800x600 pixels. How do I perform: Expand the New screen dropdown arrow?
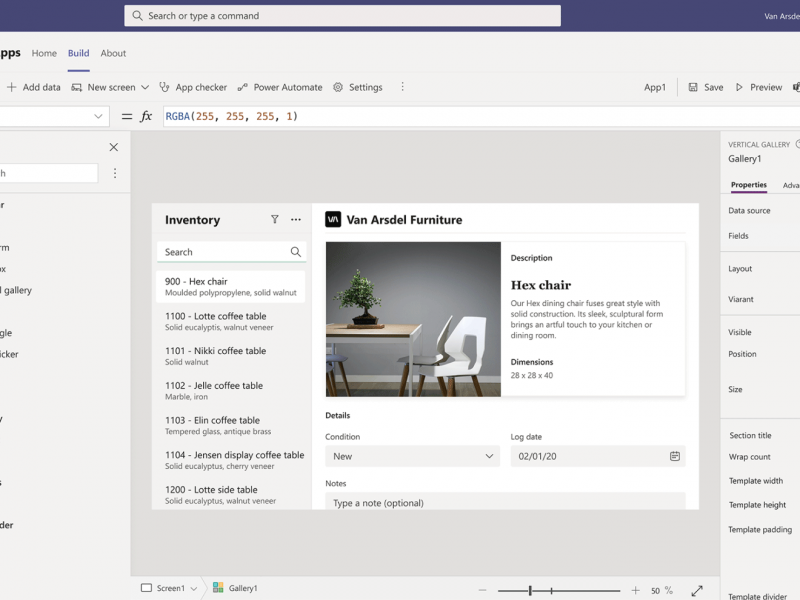(145, 87)
